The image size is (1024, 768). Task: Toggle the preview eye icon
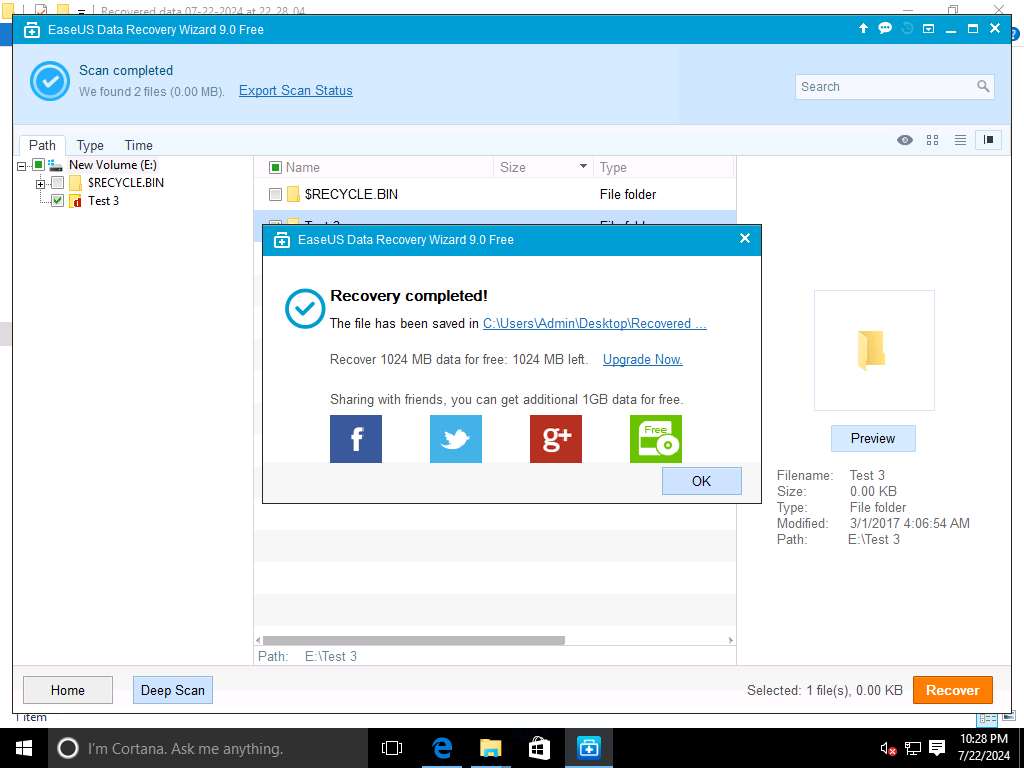click(904, 140)
